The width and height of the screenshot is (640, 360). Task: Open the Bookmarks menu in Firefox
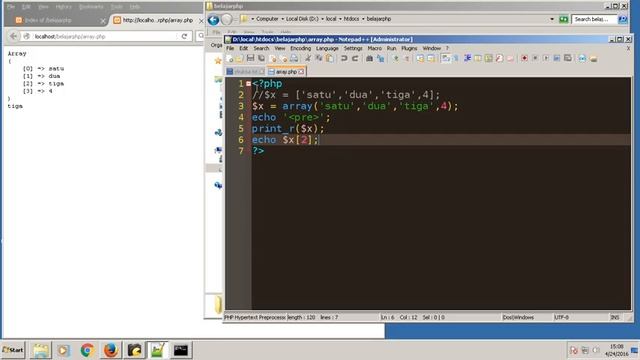91,7
